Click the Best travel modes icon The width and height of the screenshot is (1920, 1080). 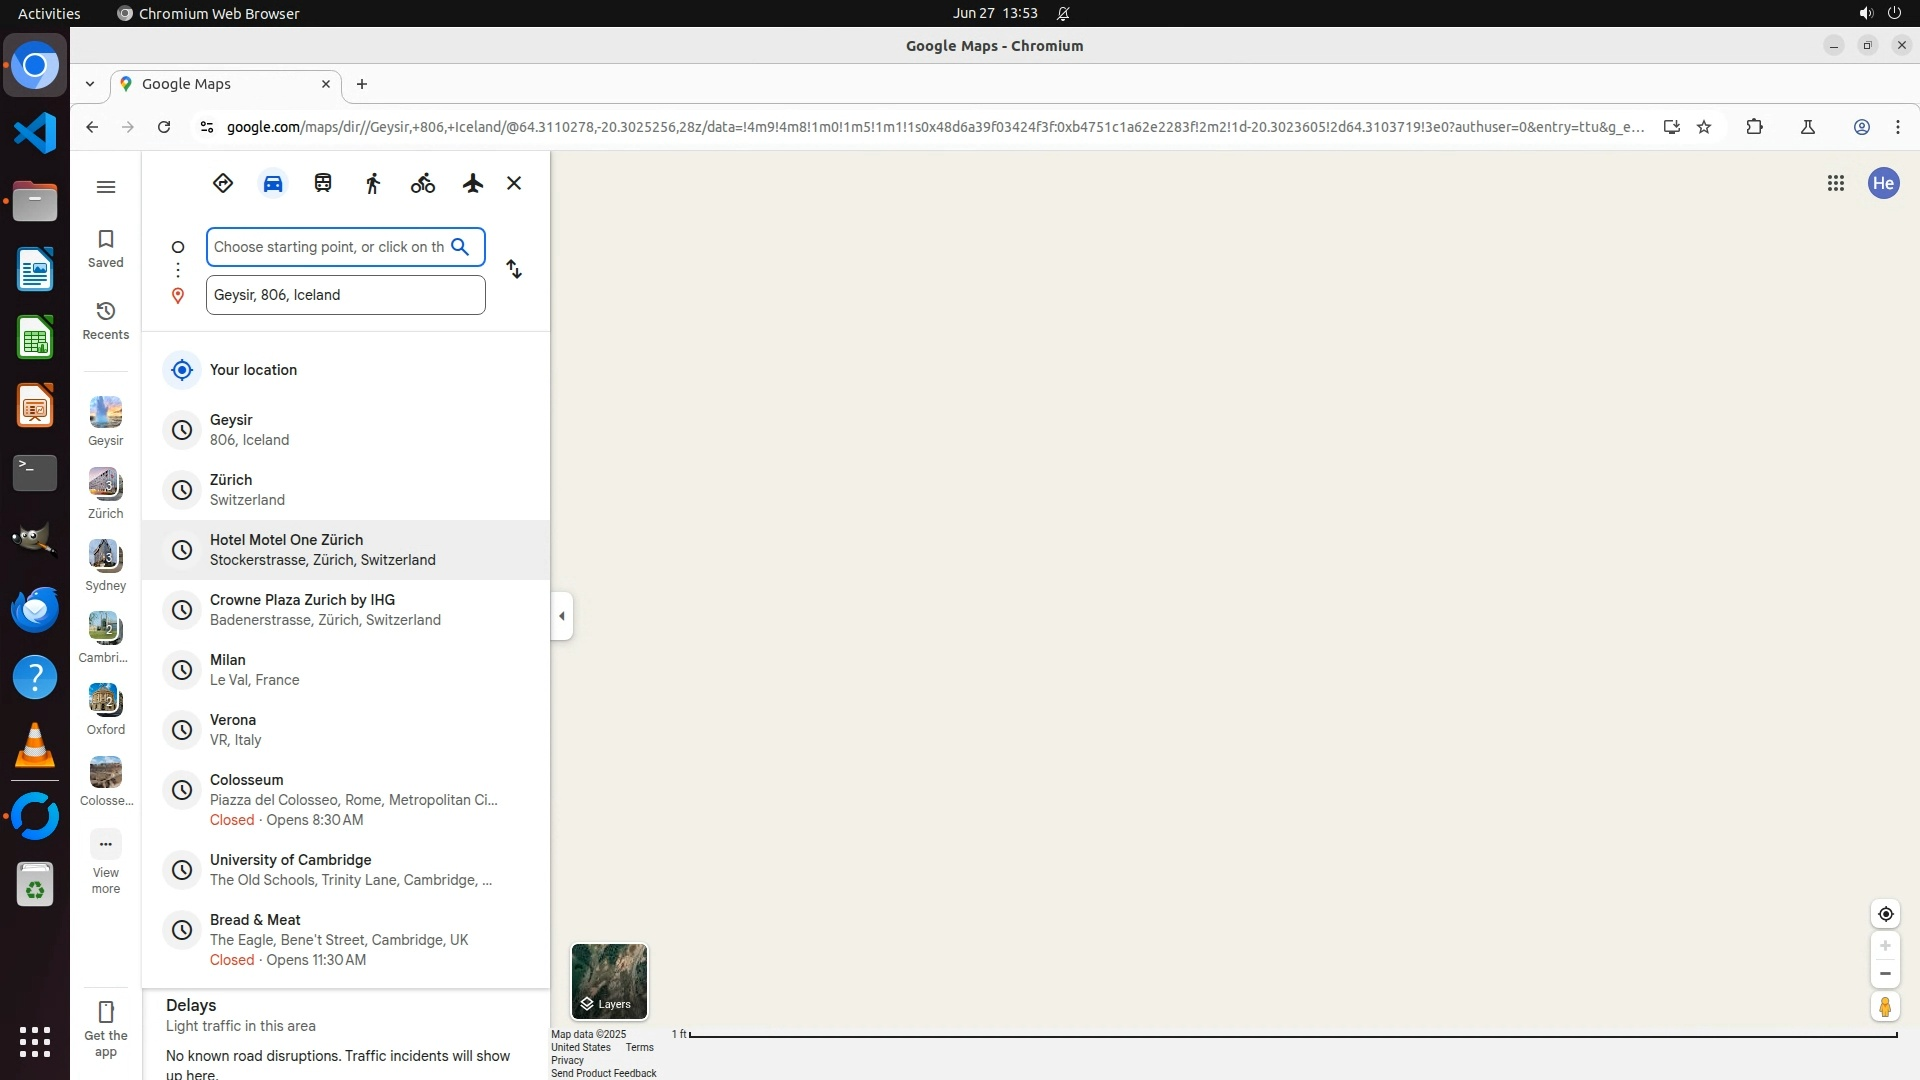[223, 184]
